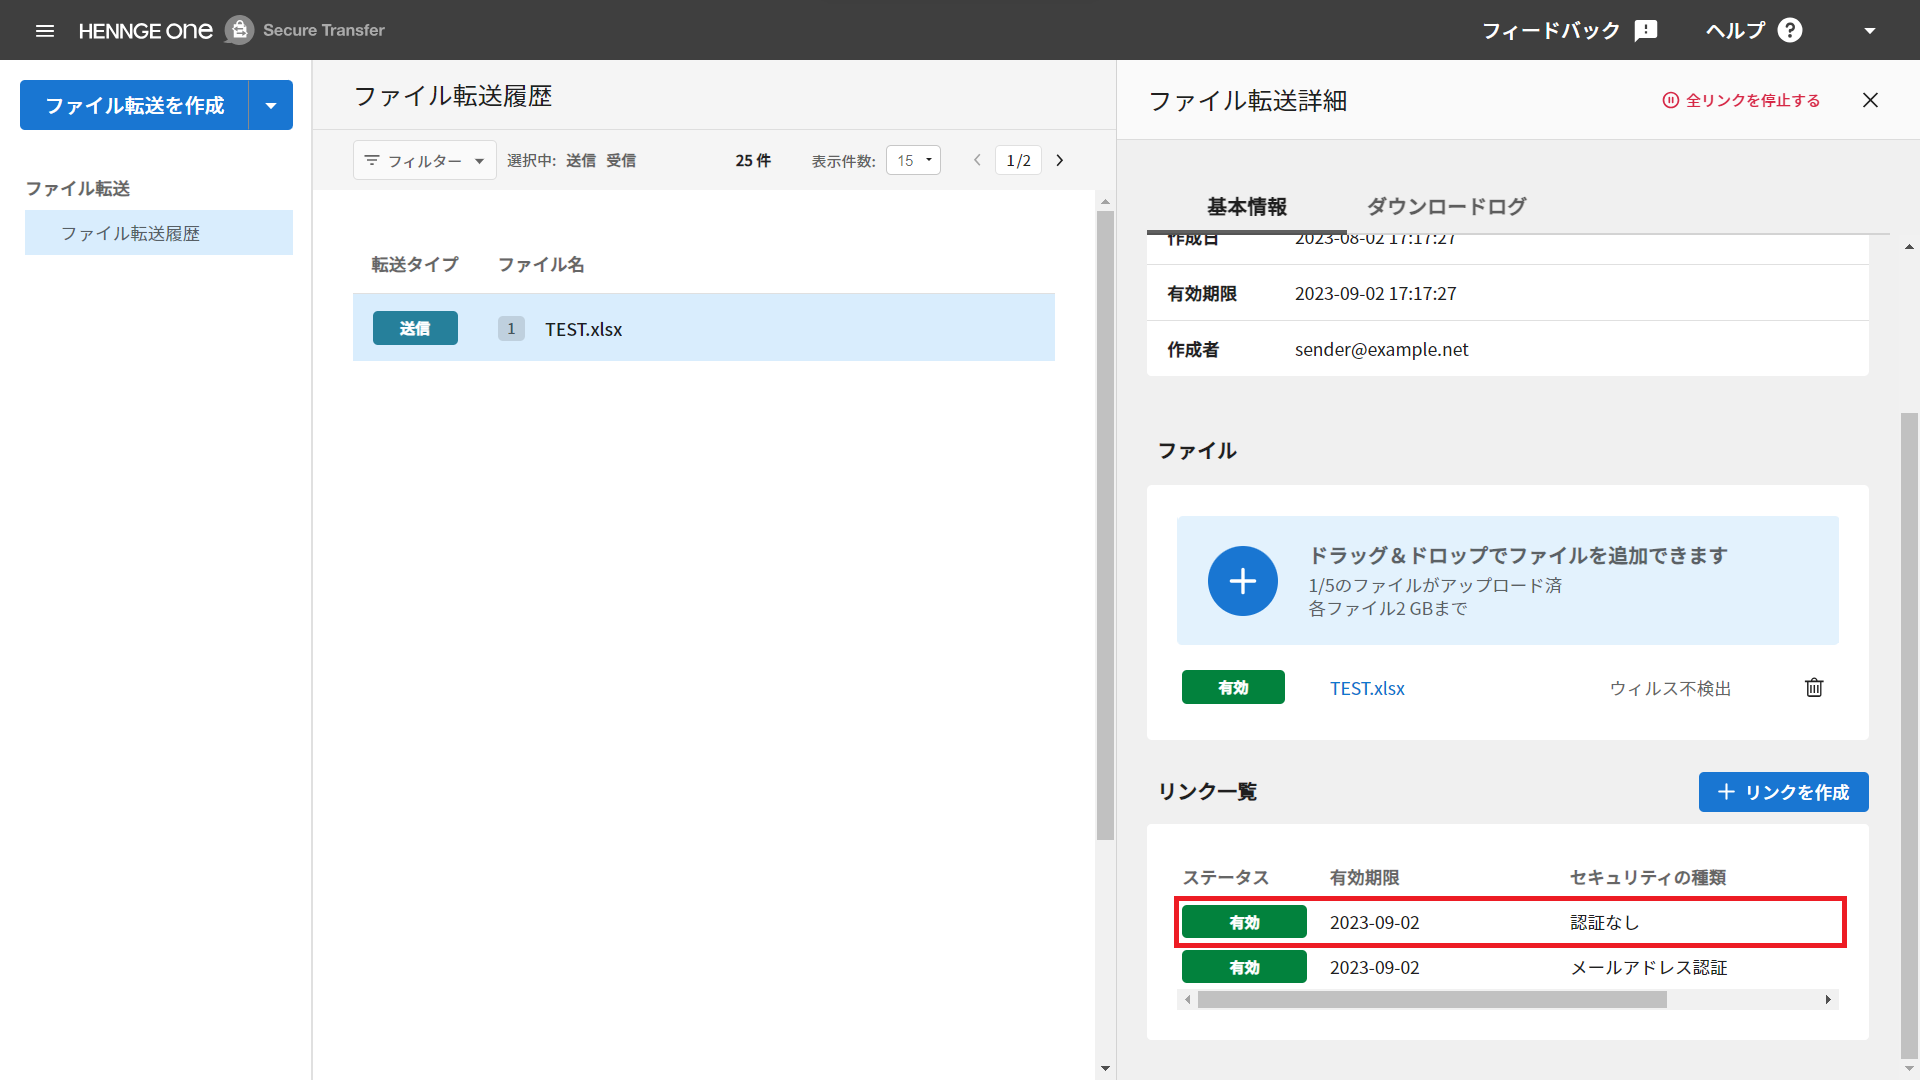This screenshot has height=1080, width=1920.
Task: Click the Secure Transfer lock icon
Action: [239, 30]
